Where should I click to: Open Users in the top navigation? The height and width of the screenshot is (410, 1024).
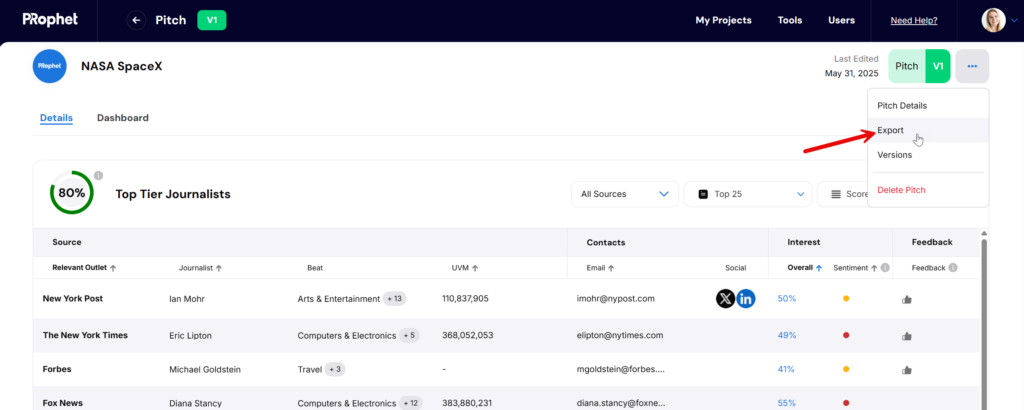point(842,20)
